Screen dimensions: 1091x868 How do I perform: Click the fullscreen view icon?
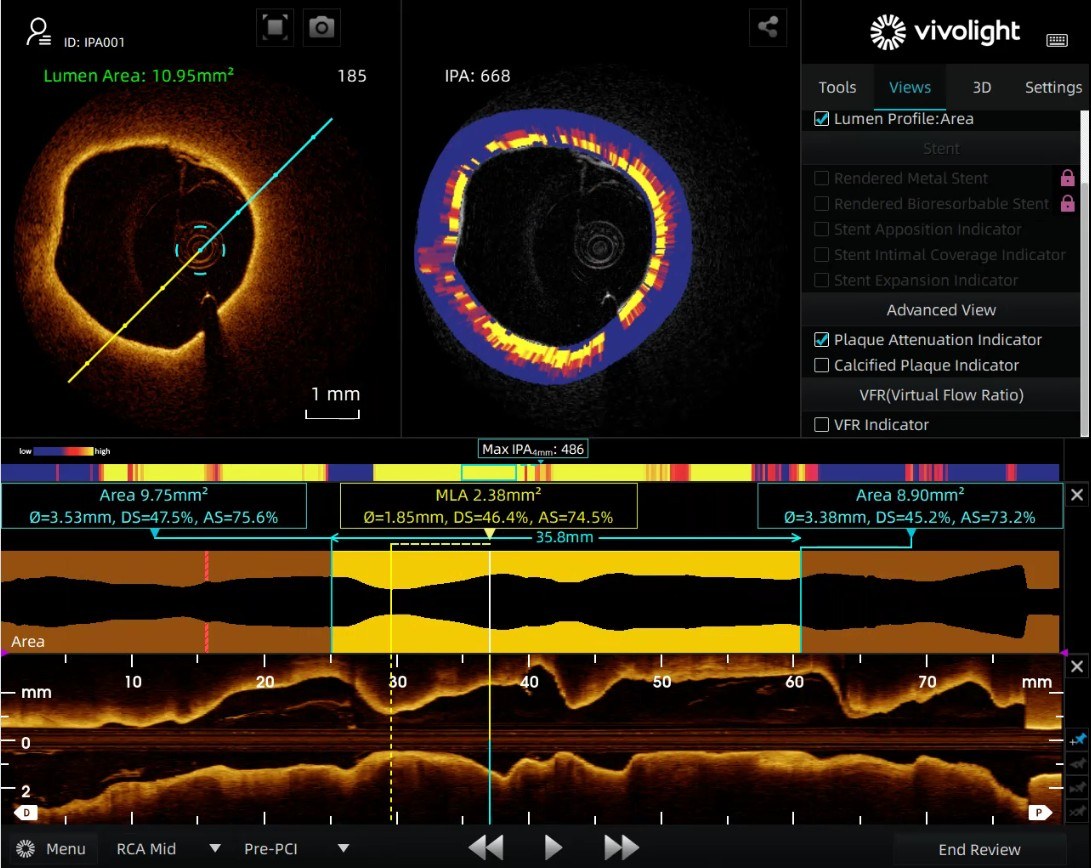click(x=274, y=28)
